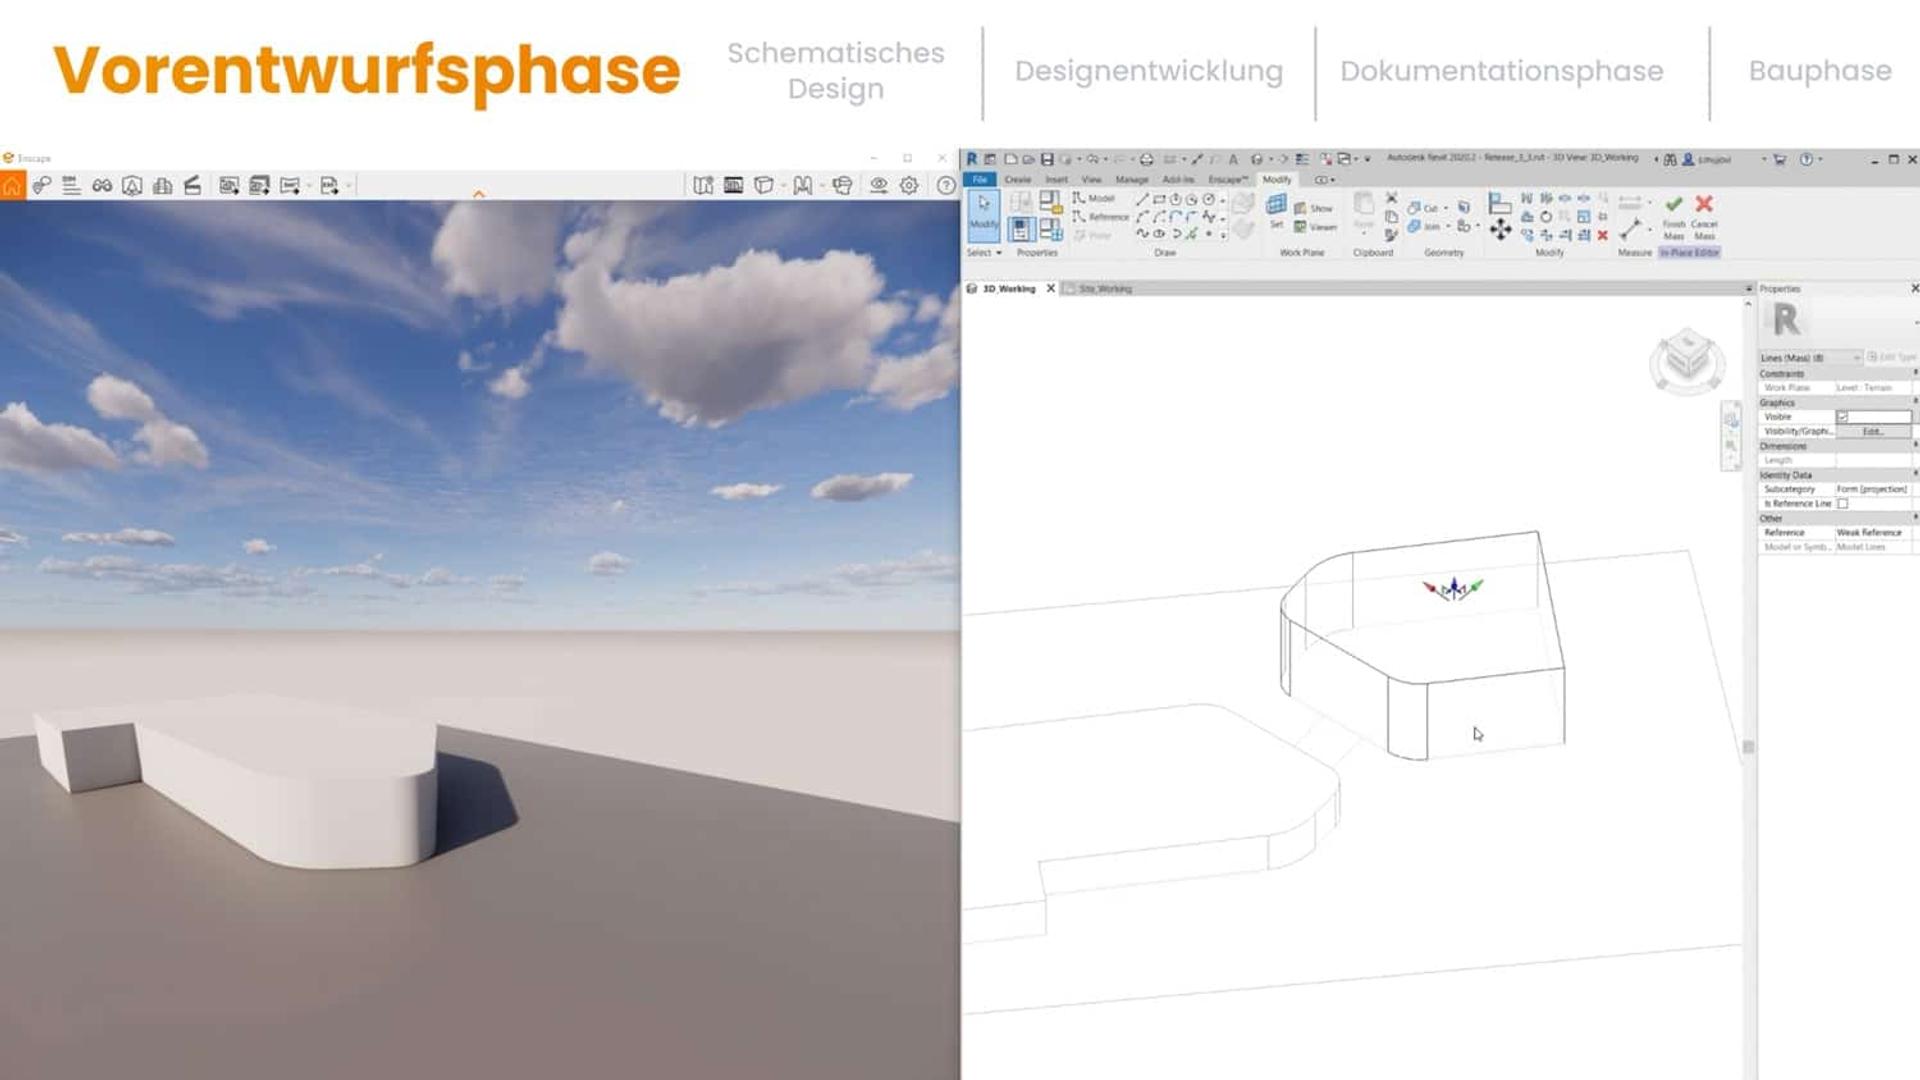1920x1080 pixels.
Task: Take a screenshot with Enscape camera icon
Action: [229, 186]
